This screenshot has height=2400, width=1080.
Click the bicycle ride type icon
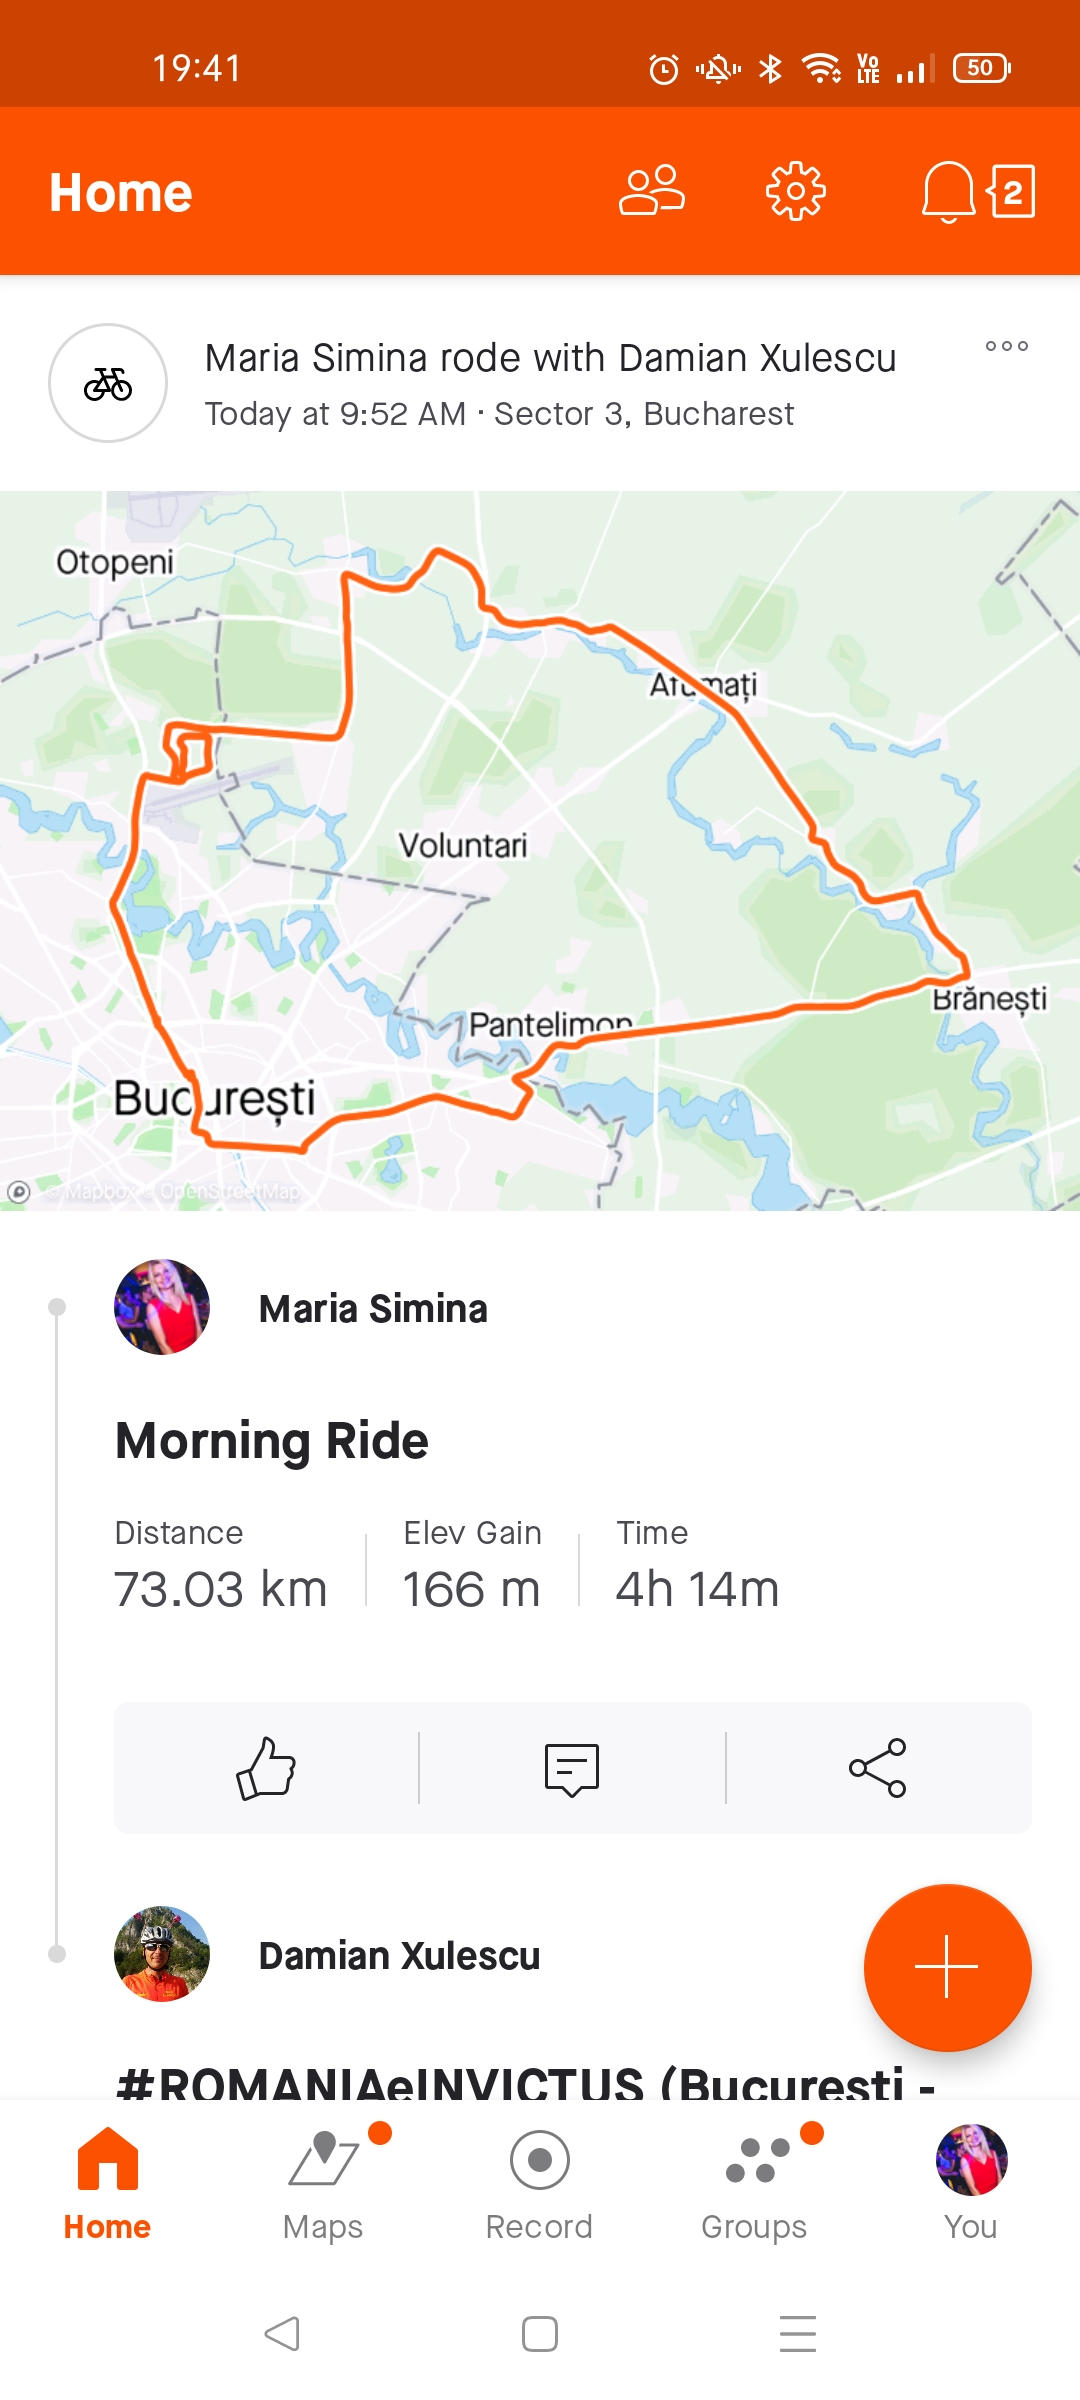click(x=108, y=383)
